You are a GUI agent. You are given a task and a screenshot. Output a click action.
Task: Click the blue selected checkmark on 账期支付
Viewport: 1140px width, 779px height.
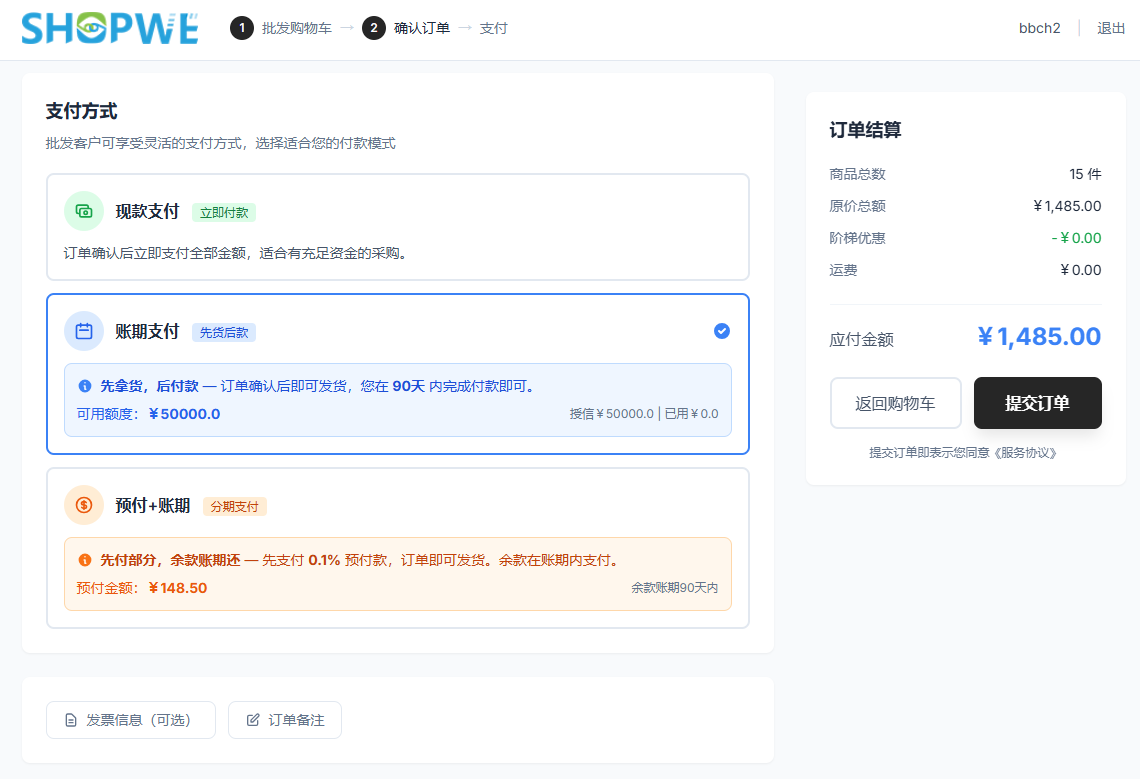(x=722, y=331)
